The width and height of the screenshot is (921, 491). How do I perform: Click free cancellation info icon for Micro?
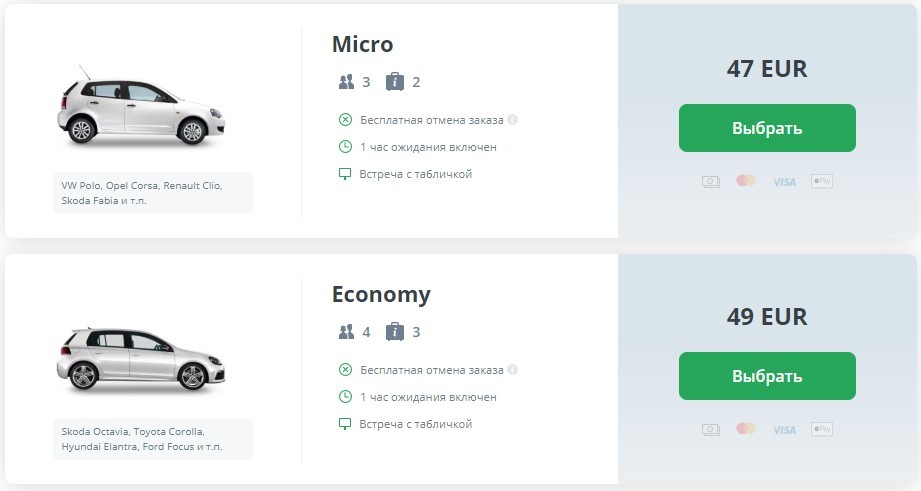click(512, 120)
